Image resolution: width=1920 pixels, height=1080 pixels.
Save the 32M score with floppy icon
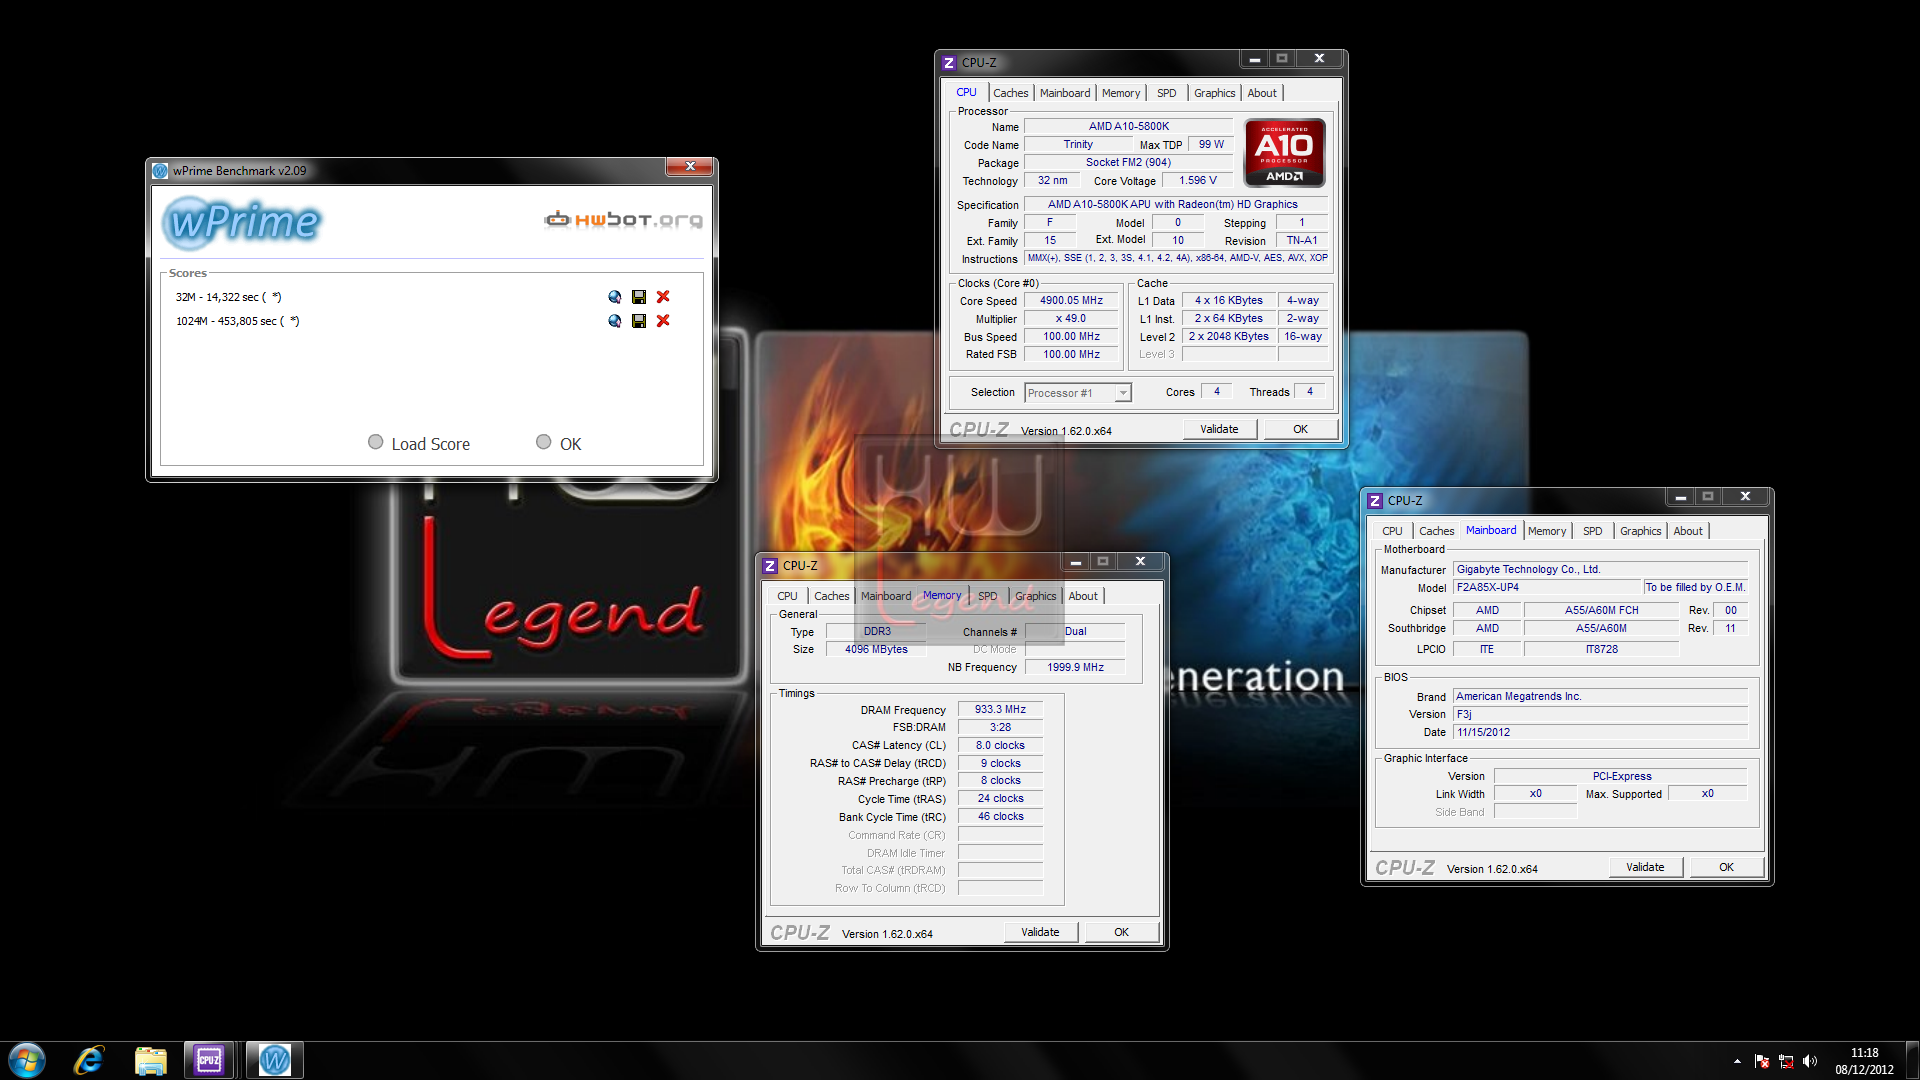click(x=639, y=297)
